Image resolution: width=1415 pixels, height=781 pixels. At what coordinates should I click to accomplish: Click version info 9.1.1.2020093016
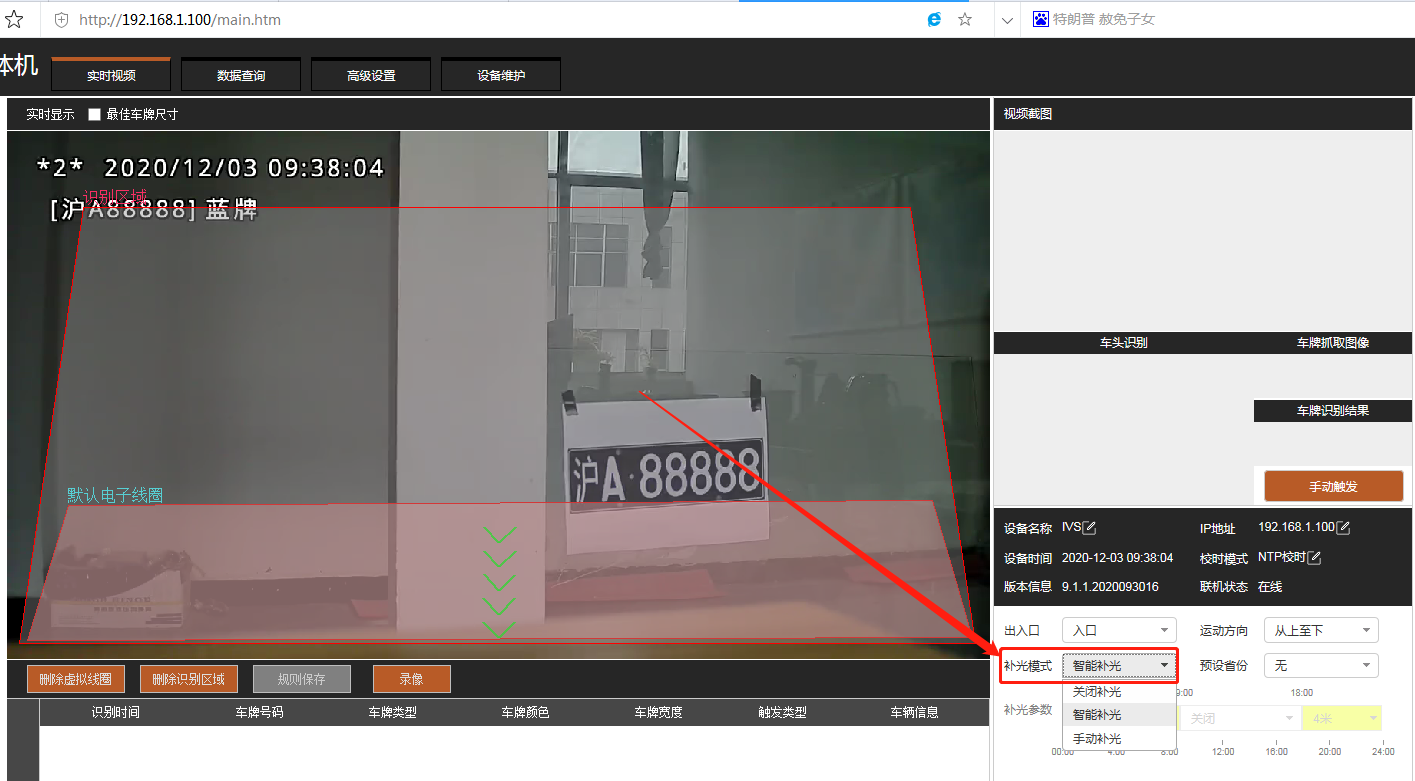(x=1110, y=587)
